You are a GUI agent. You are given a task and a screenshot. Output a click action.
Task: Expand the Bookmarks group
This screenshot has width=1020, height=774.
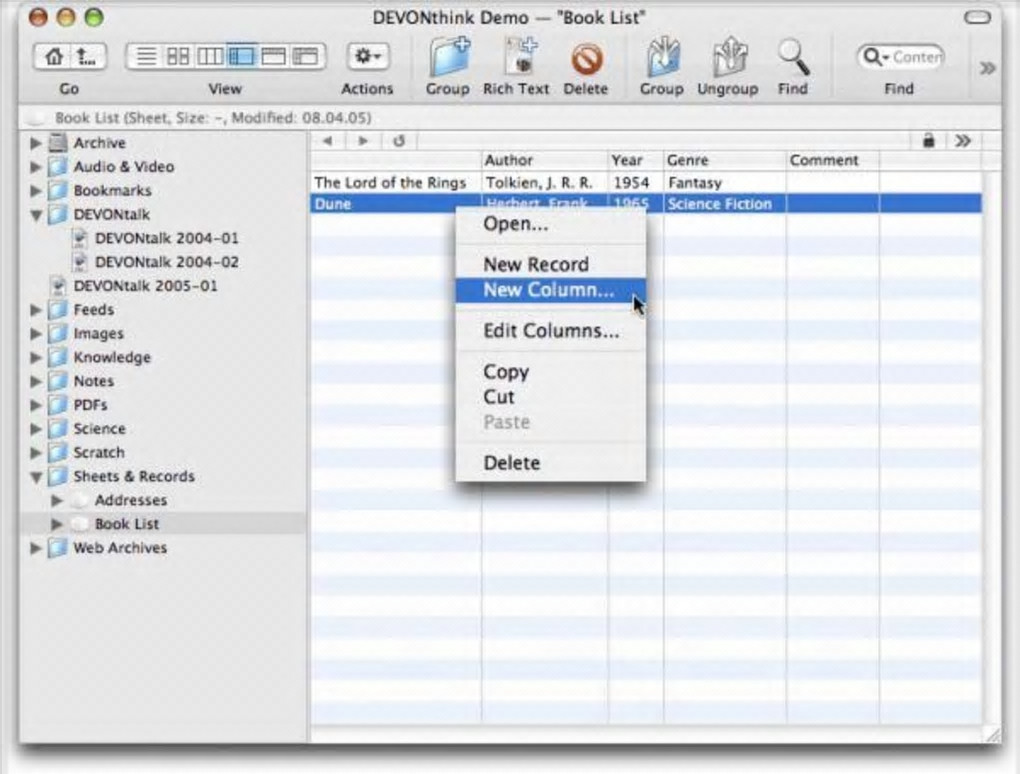(x=36, y=191)
